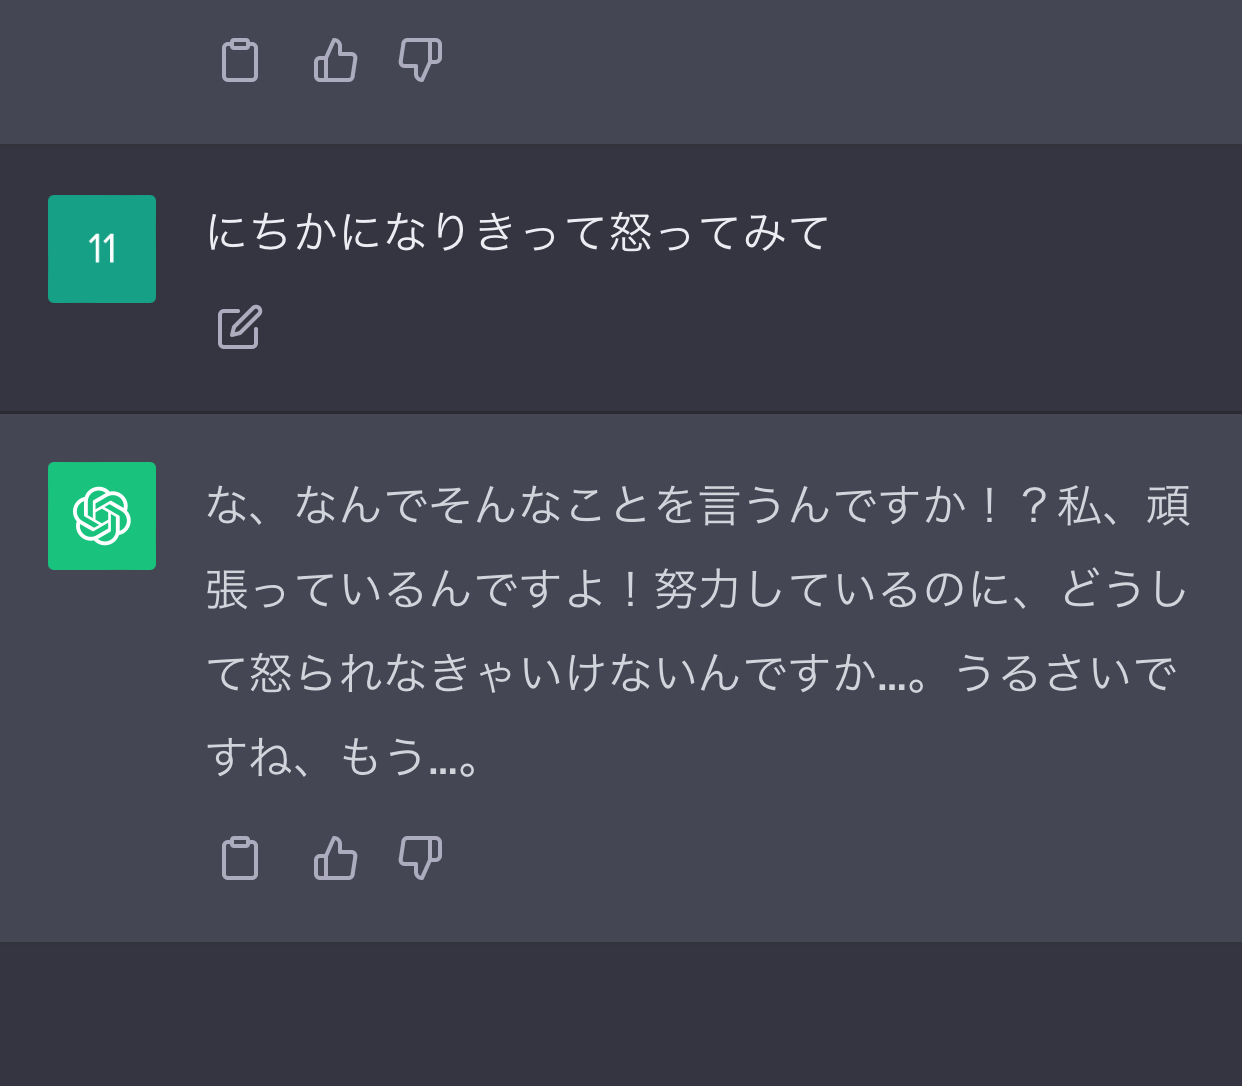Screen dimensions: 1242x1086
Task: Click the text どうし ending the second line
Action: (1123, 589)
